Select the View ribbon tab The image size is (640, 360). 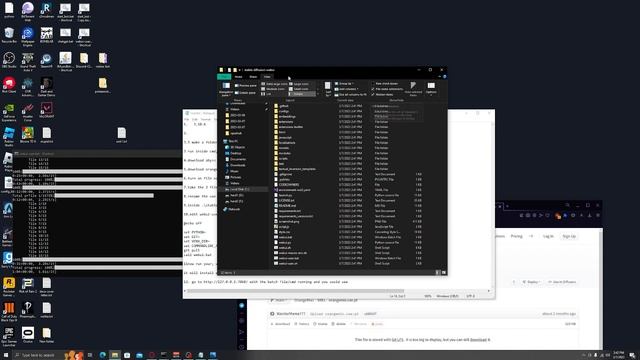coord(267,77)
